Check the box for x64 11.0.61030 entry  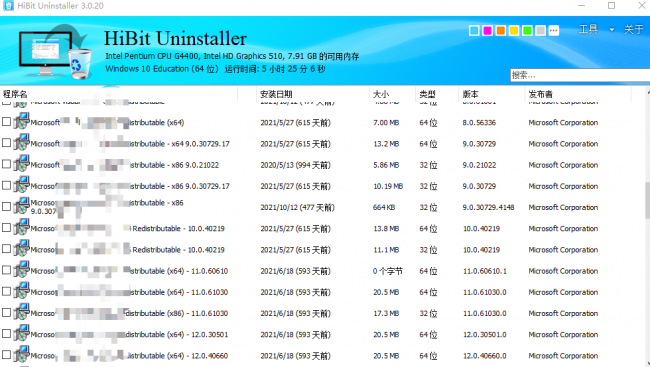pyautogui.click(x=6, y=291)
